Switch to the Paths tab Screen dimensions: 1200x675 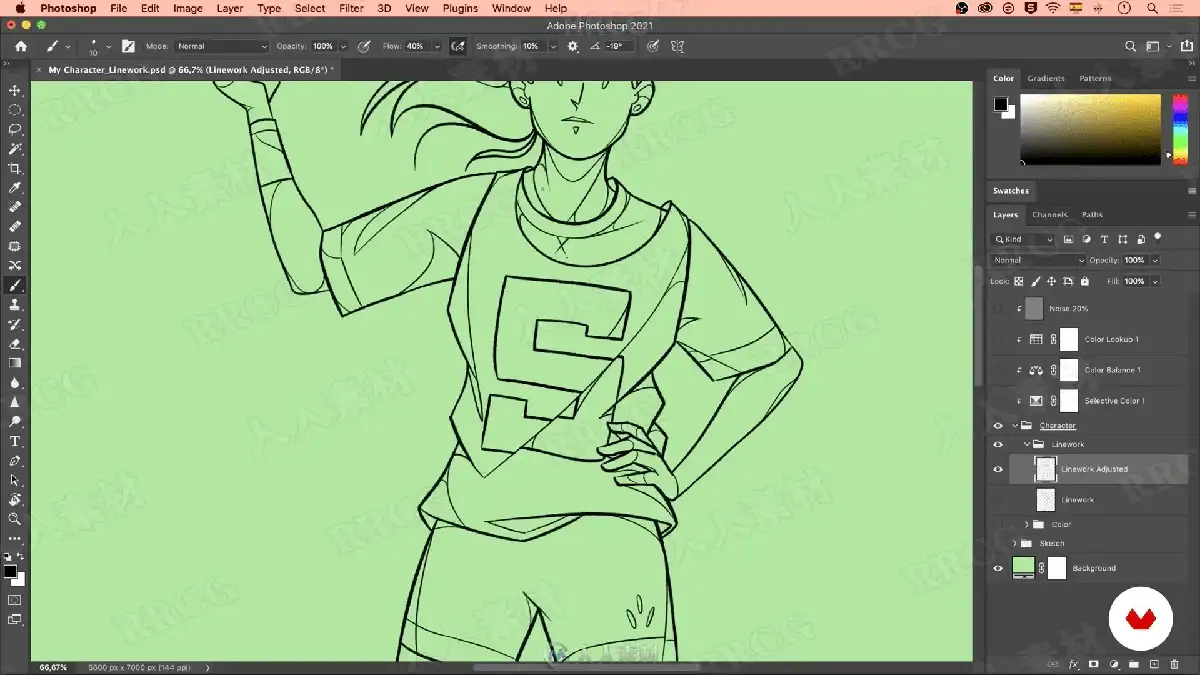pos(1092,215)
